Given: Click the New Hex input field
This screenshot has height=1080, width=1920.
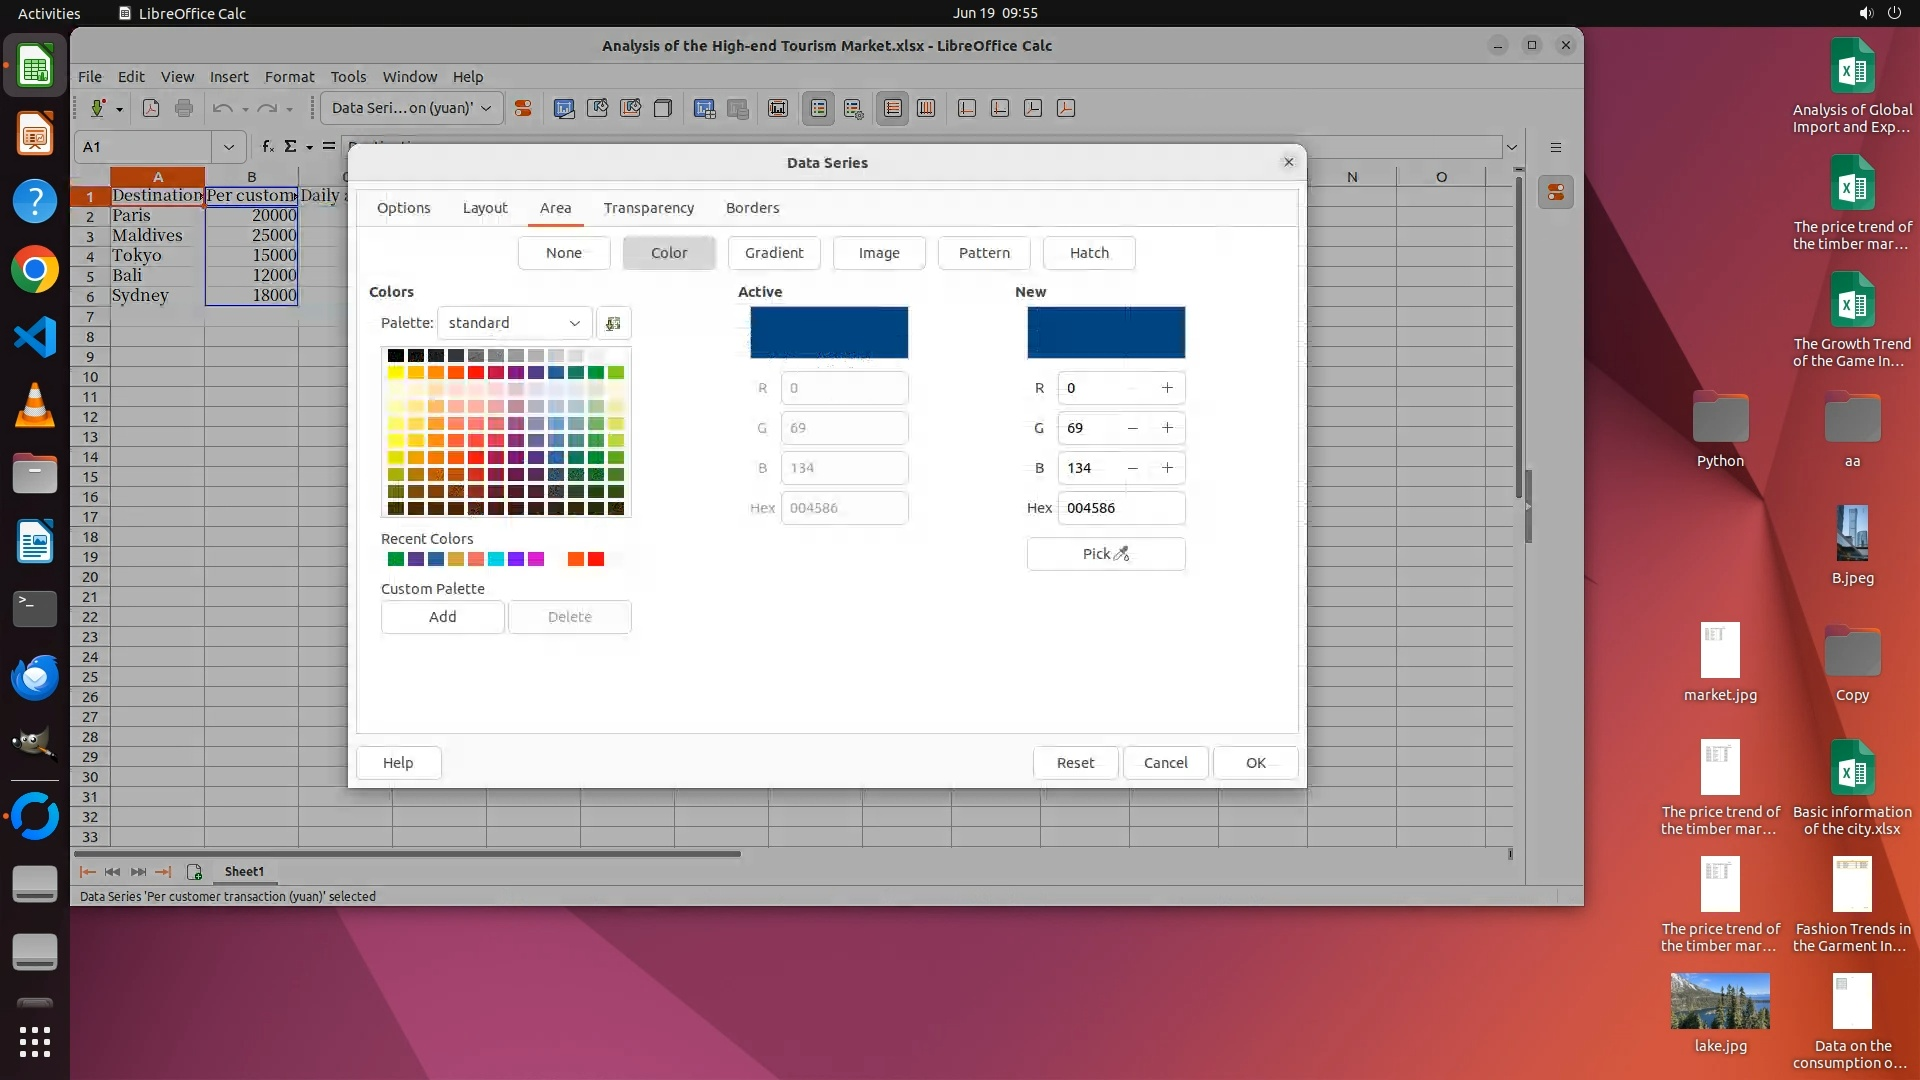Looking at the screenshot, I should pyautogui.click(x=1120, y=508).
